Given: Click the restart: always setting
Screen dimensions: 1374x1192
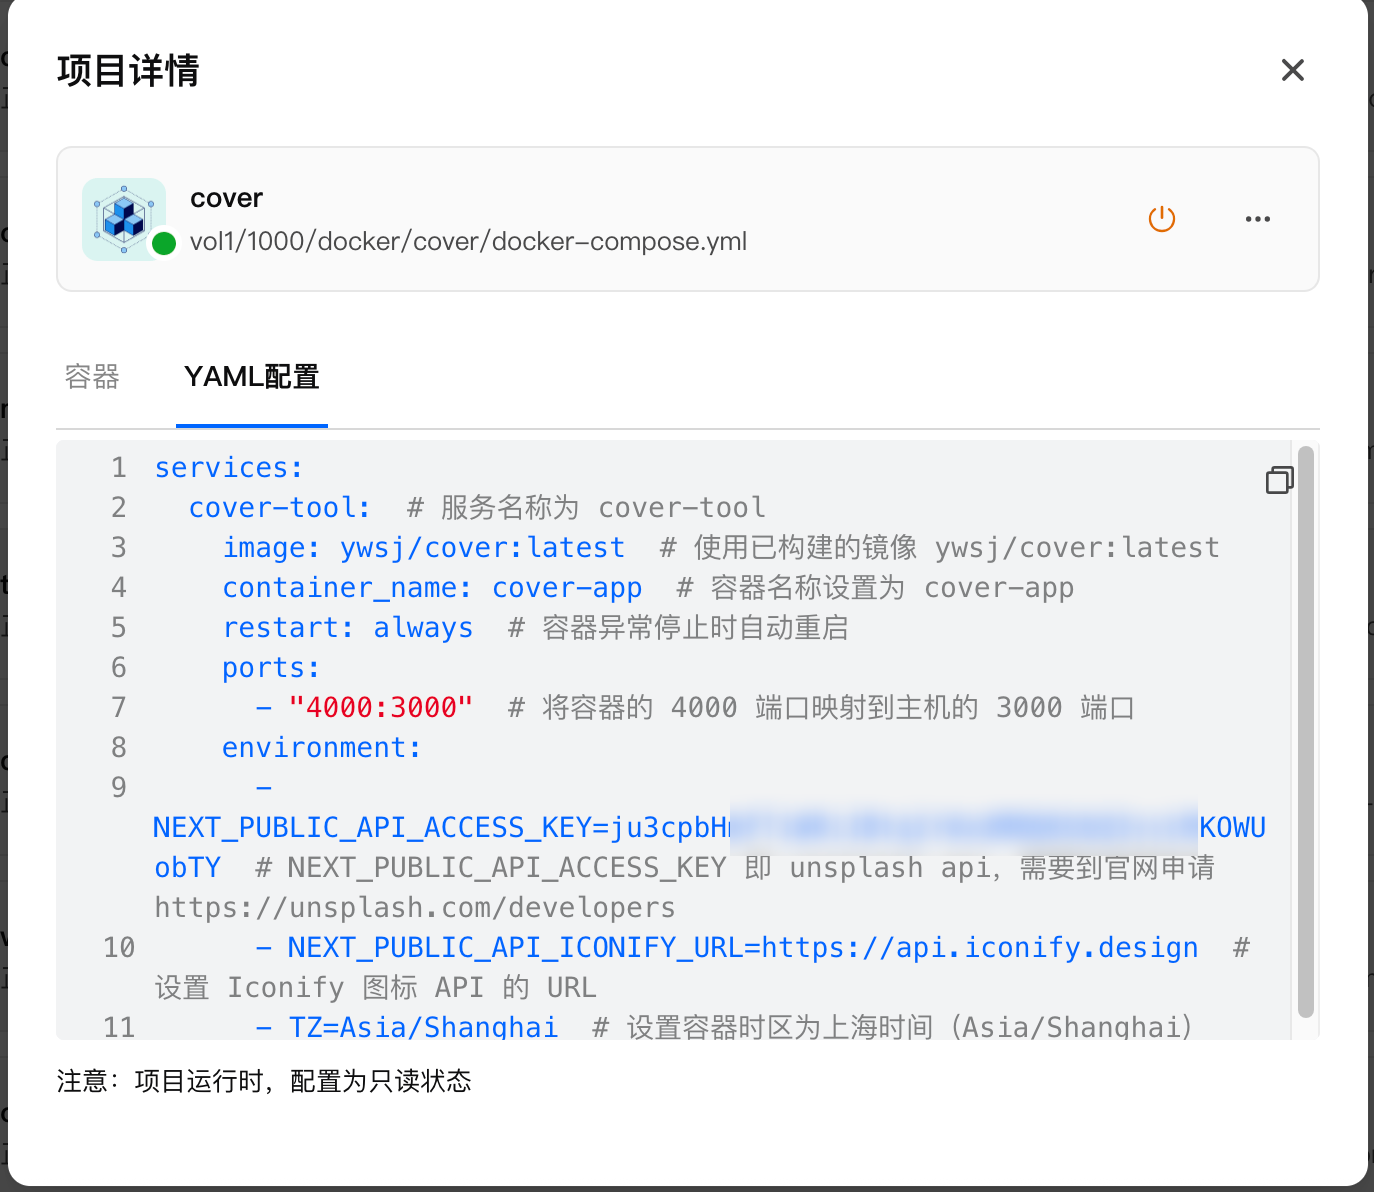Looking at the screenshot, I should [x=347, y=627].
